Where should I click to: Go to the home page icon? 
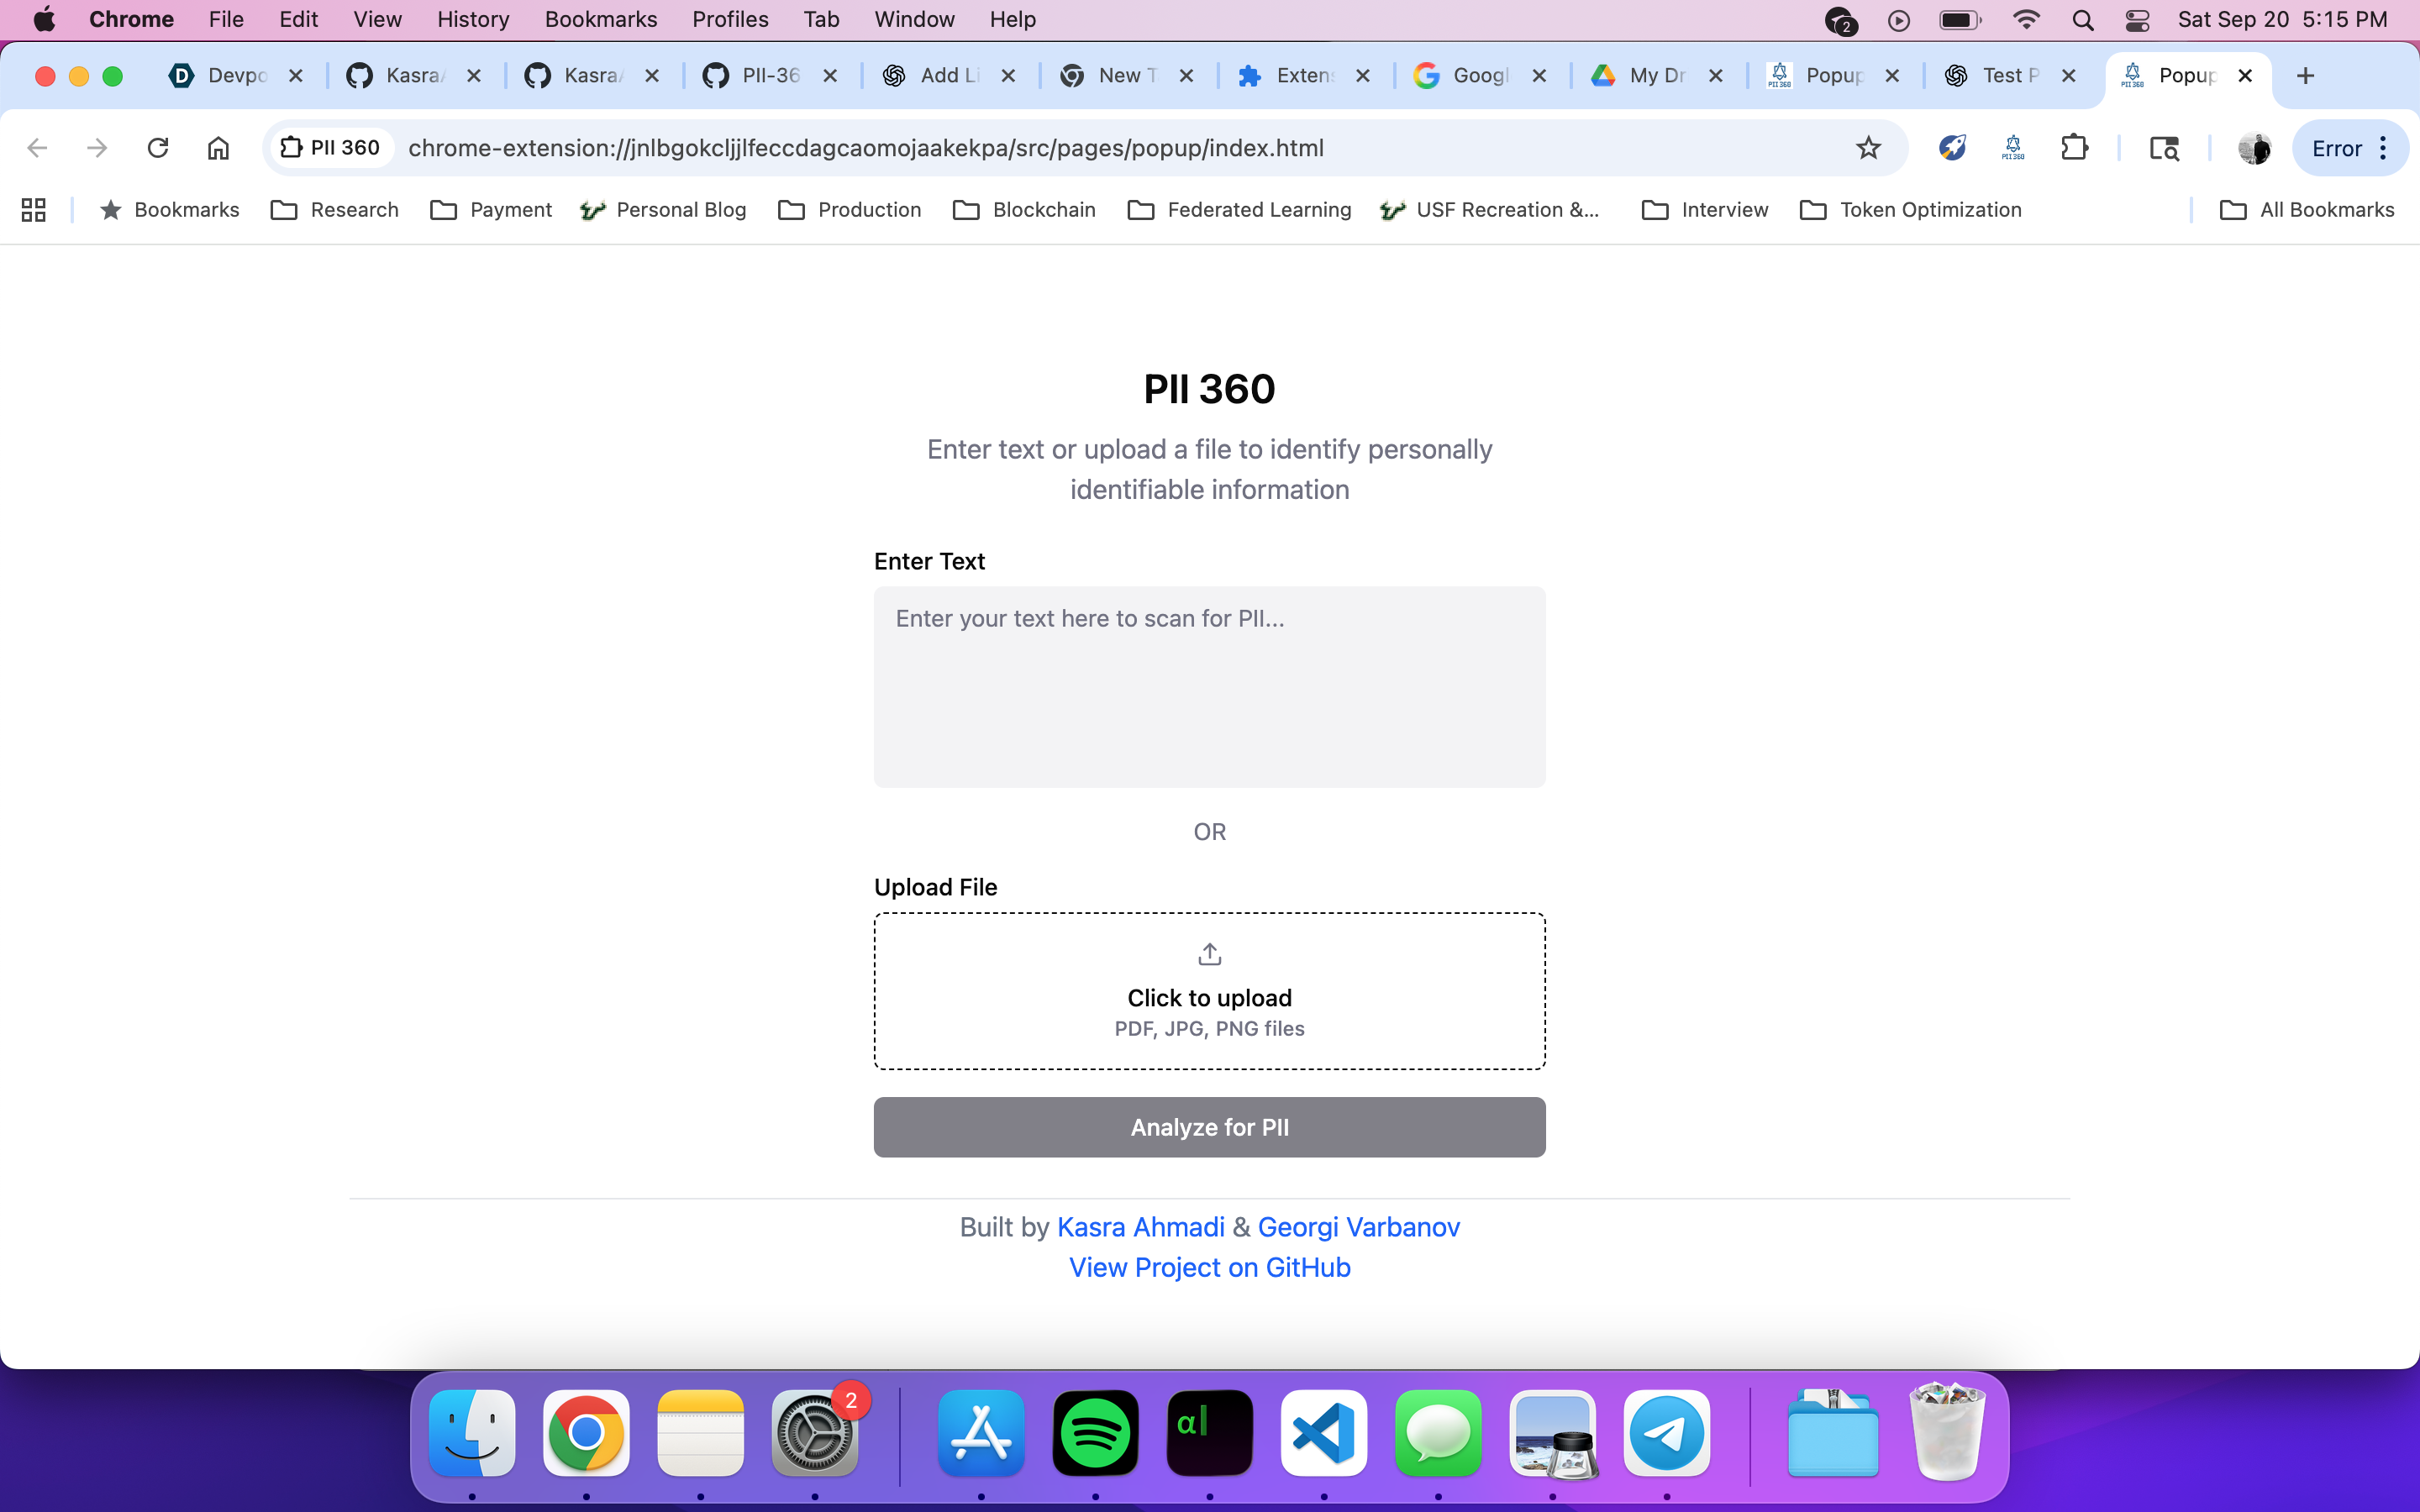click(218, 148)
